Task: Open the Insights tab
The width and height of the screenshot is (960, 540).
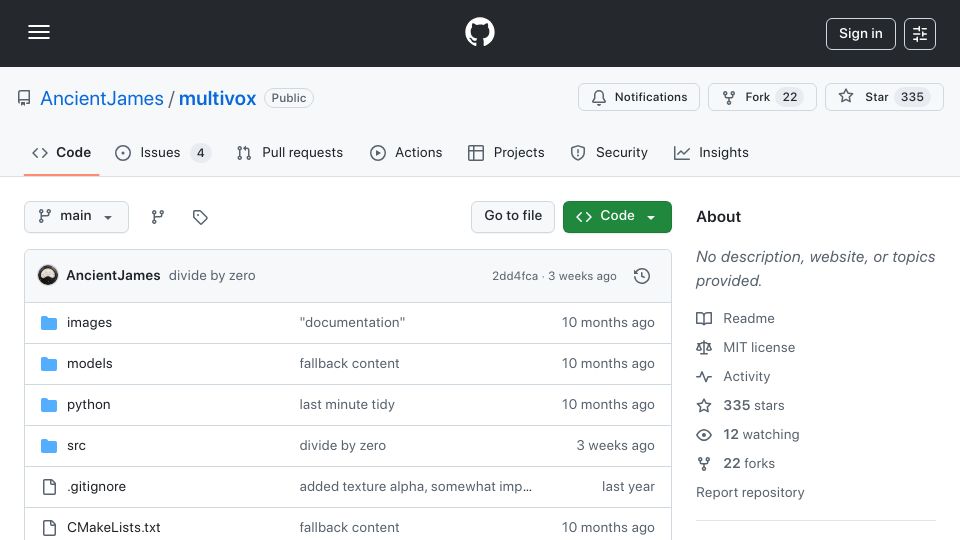Action: [711, 152]
